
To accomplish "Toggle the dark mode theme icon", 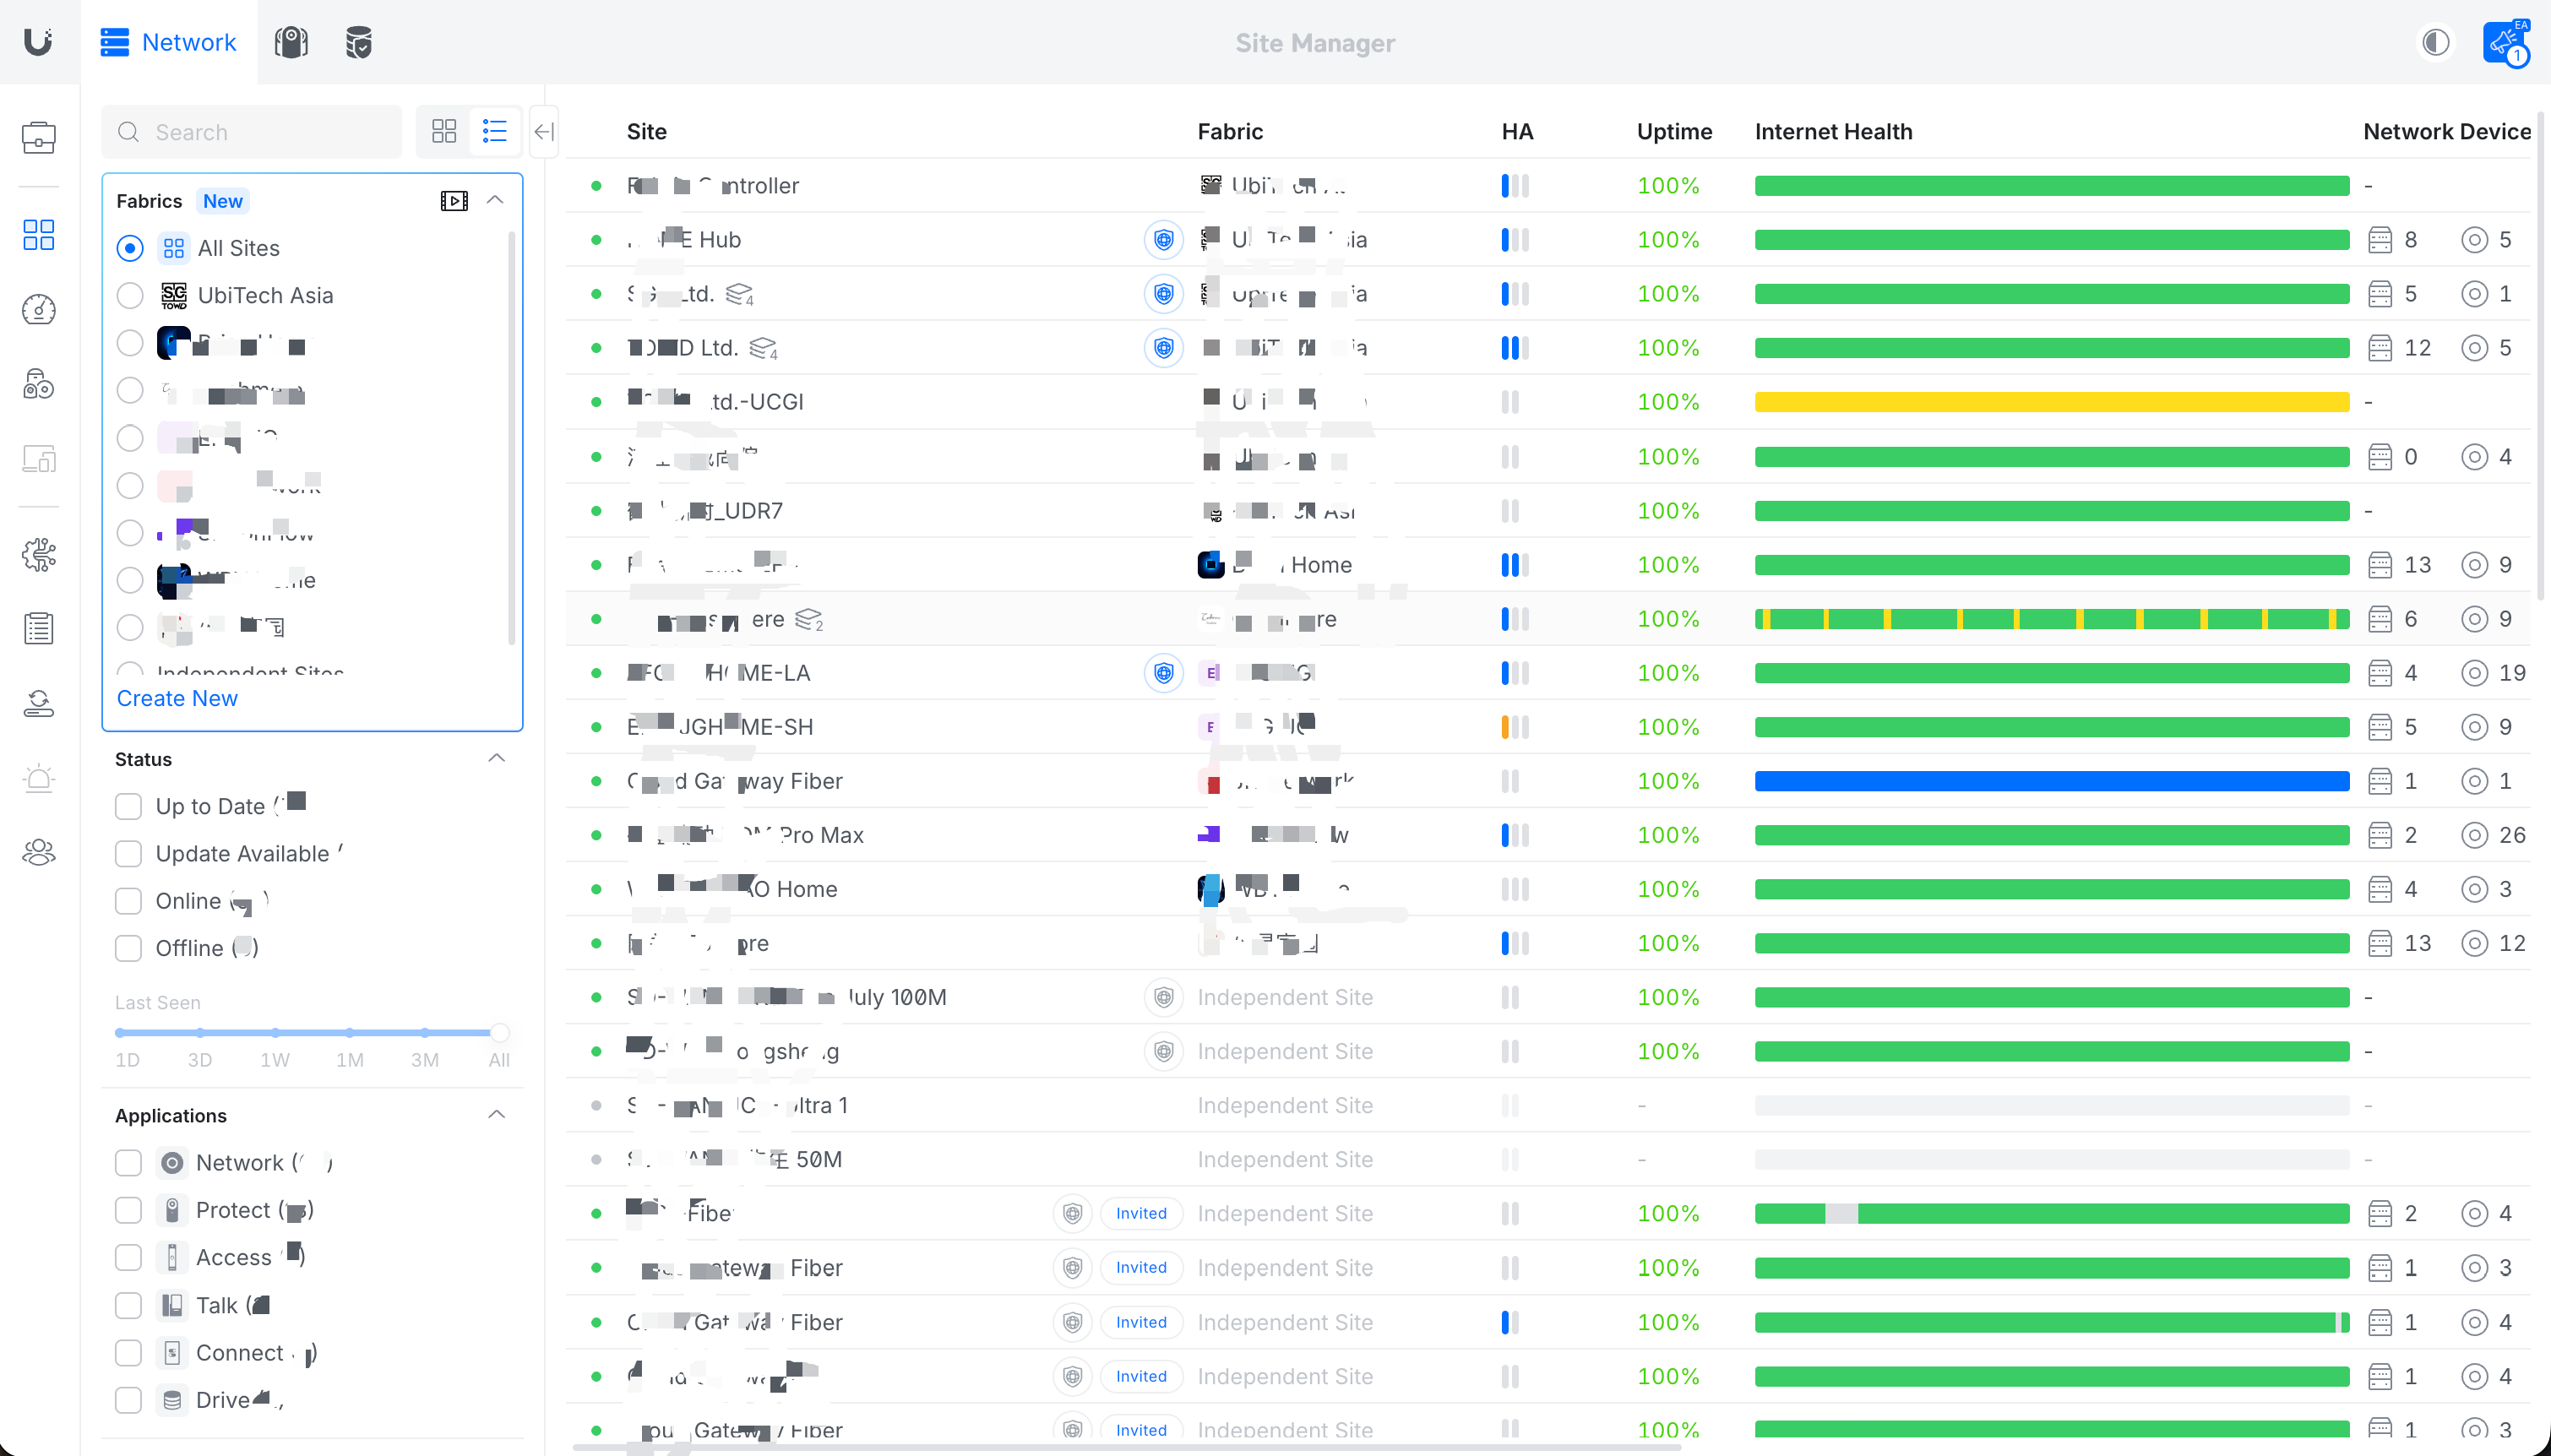I will [2436, 42].
